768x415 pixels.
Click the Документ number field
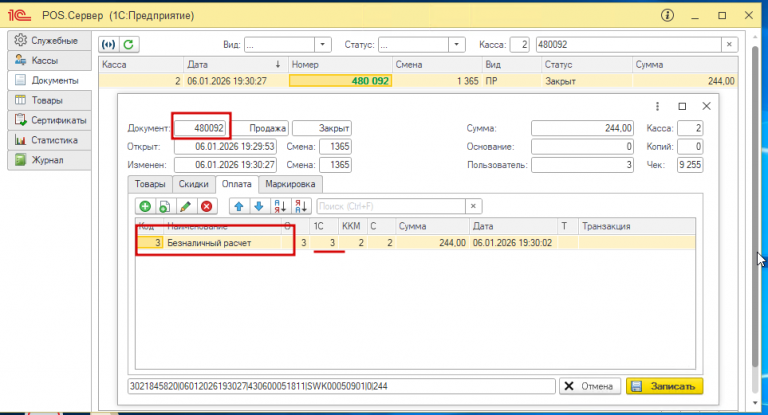201,128
